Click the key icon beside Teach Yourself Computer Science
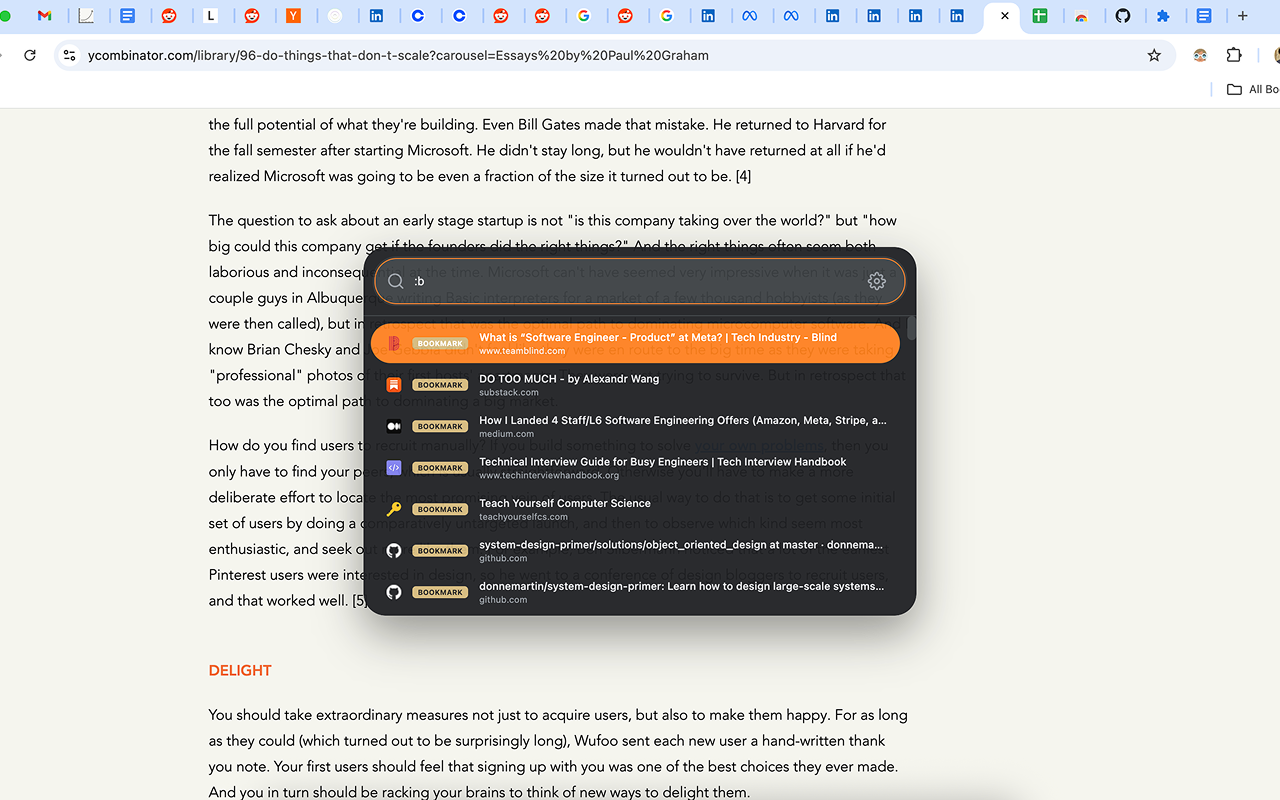The width and height of the screenshot is (1280, 800). (393, 508)
